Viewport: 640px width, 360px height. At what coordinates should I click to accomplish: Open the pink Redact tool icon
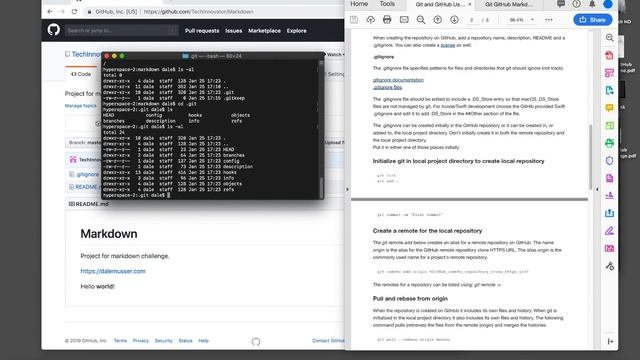[609, 248]
